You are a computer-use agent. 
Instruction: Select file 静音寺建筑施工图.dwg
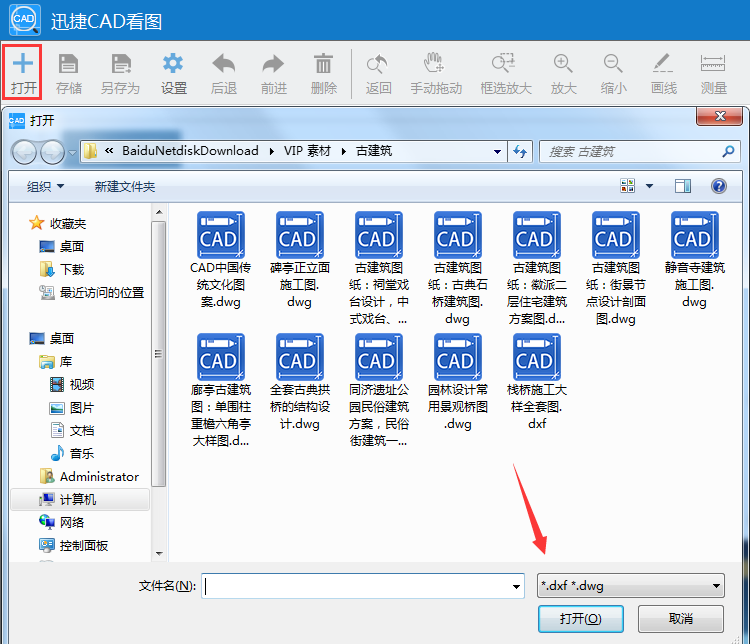coord(695,261)
